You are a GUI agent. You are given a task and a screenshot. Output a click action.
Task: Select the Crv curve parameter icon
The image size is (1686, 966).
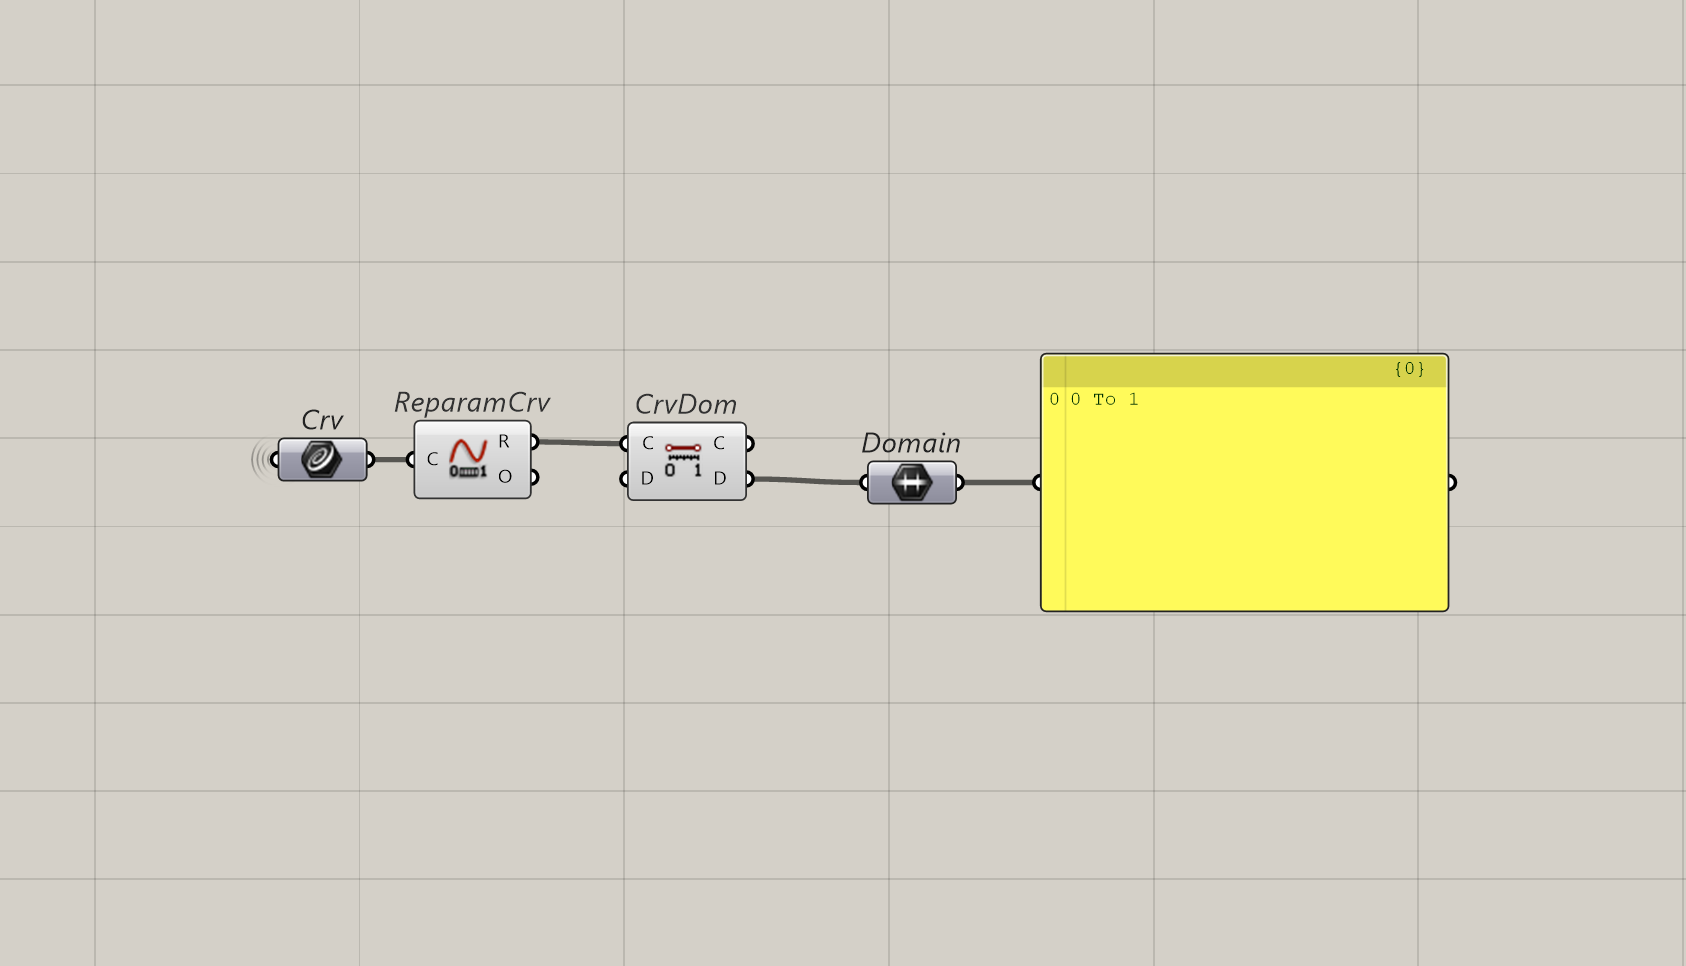coord(320,459)
